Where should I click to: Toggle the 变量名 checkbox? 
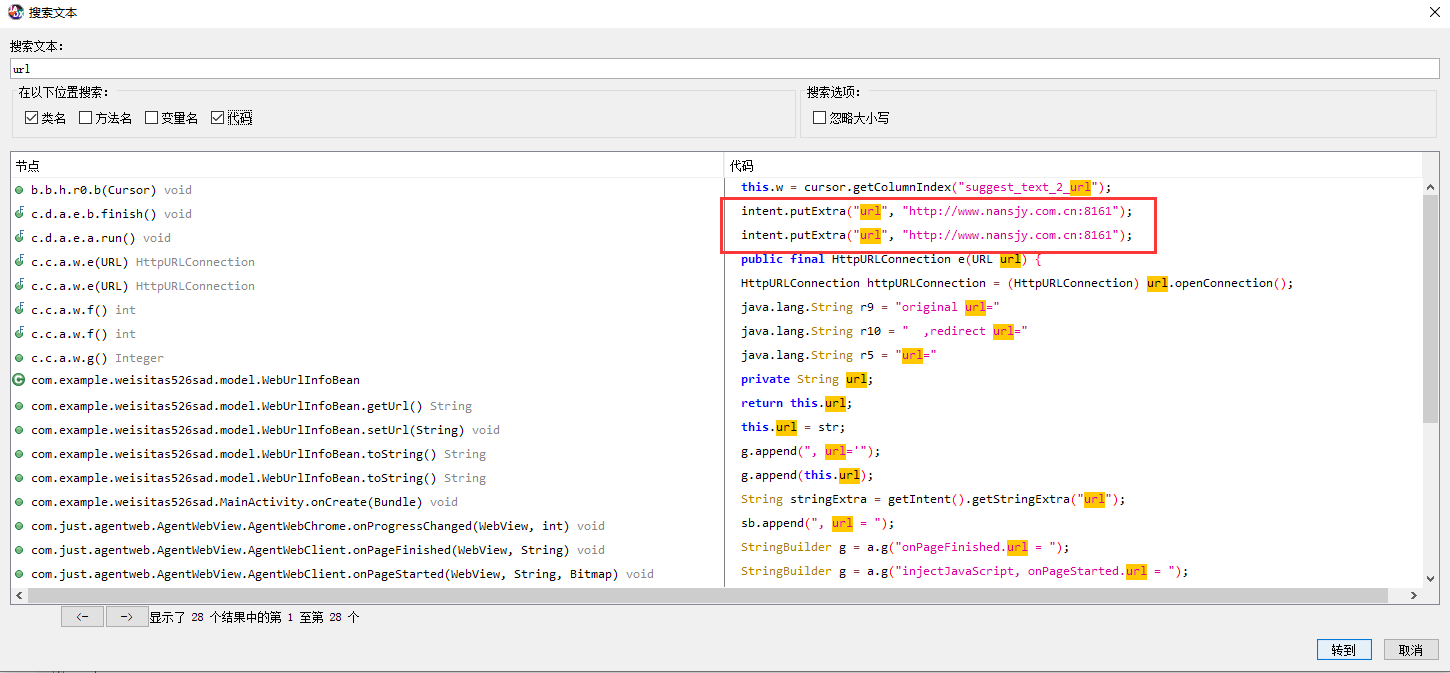(152, 118)
